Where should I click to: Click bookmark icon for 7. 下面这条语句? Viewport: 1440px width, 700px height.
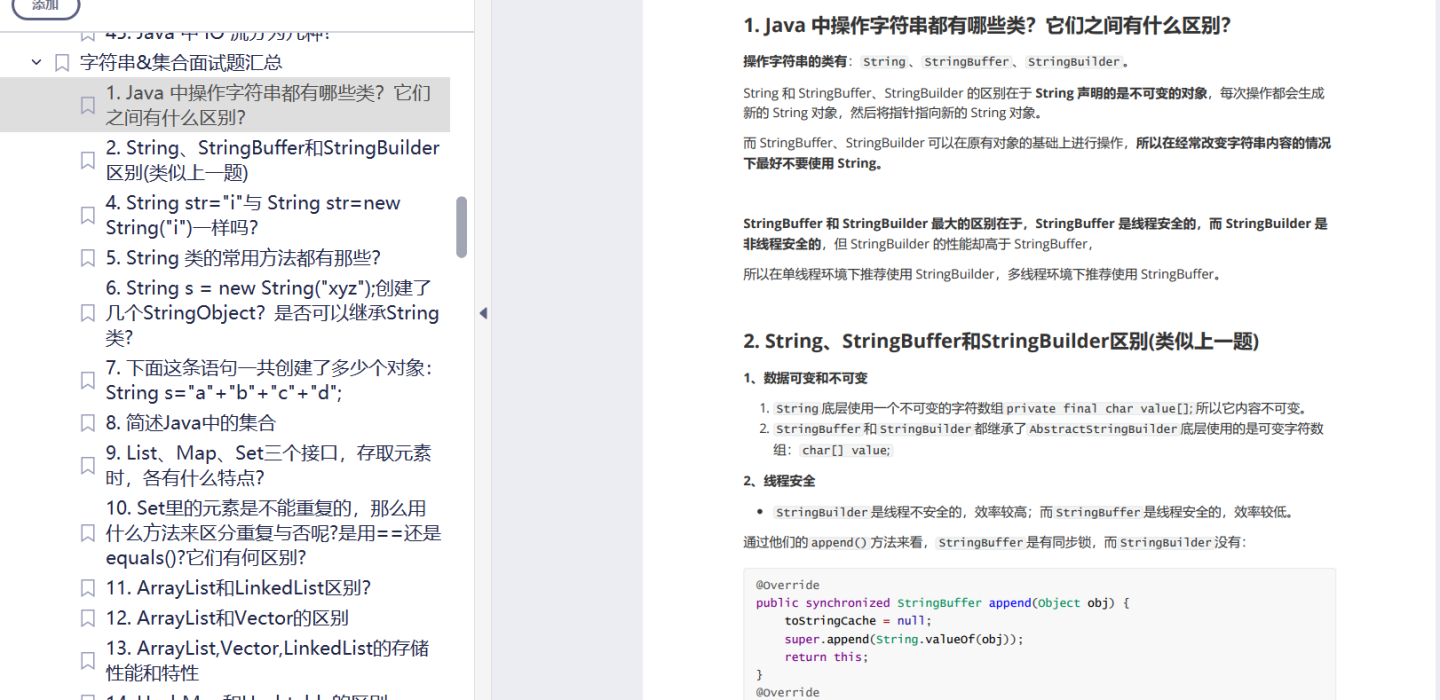(87, 380)
